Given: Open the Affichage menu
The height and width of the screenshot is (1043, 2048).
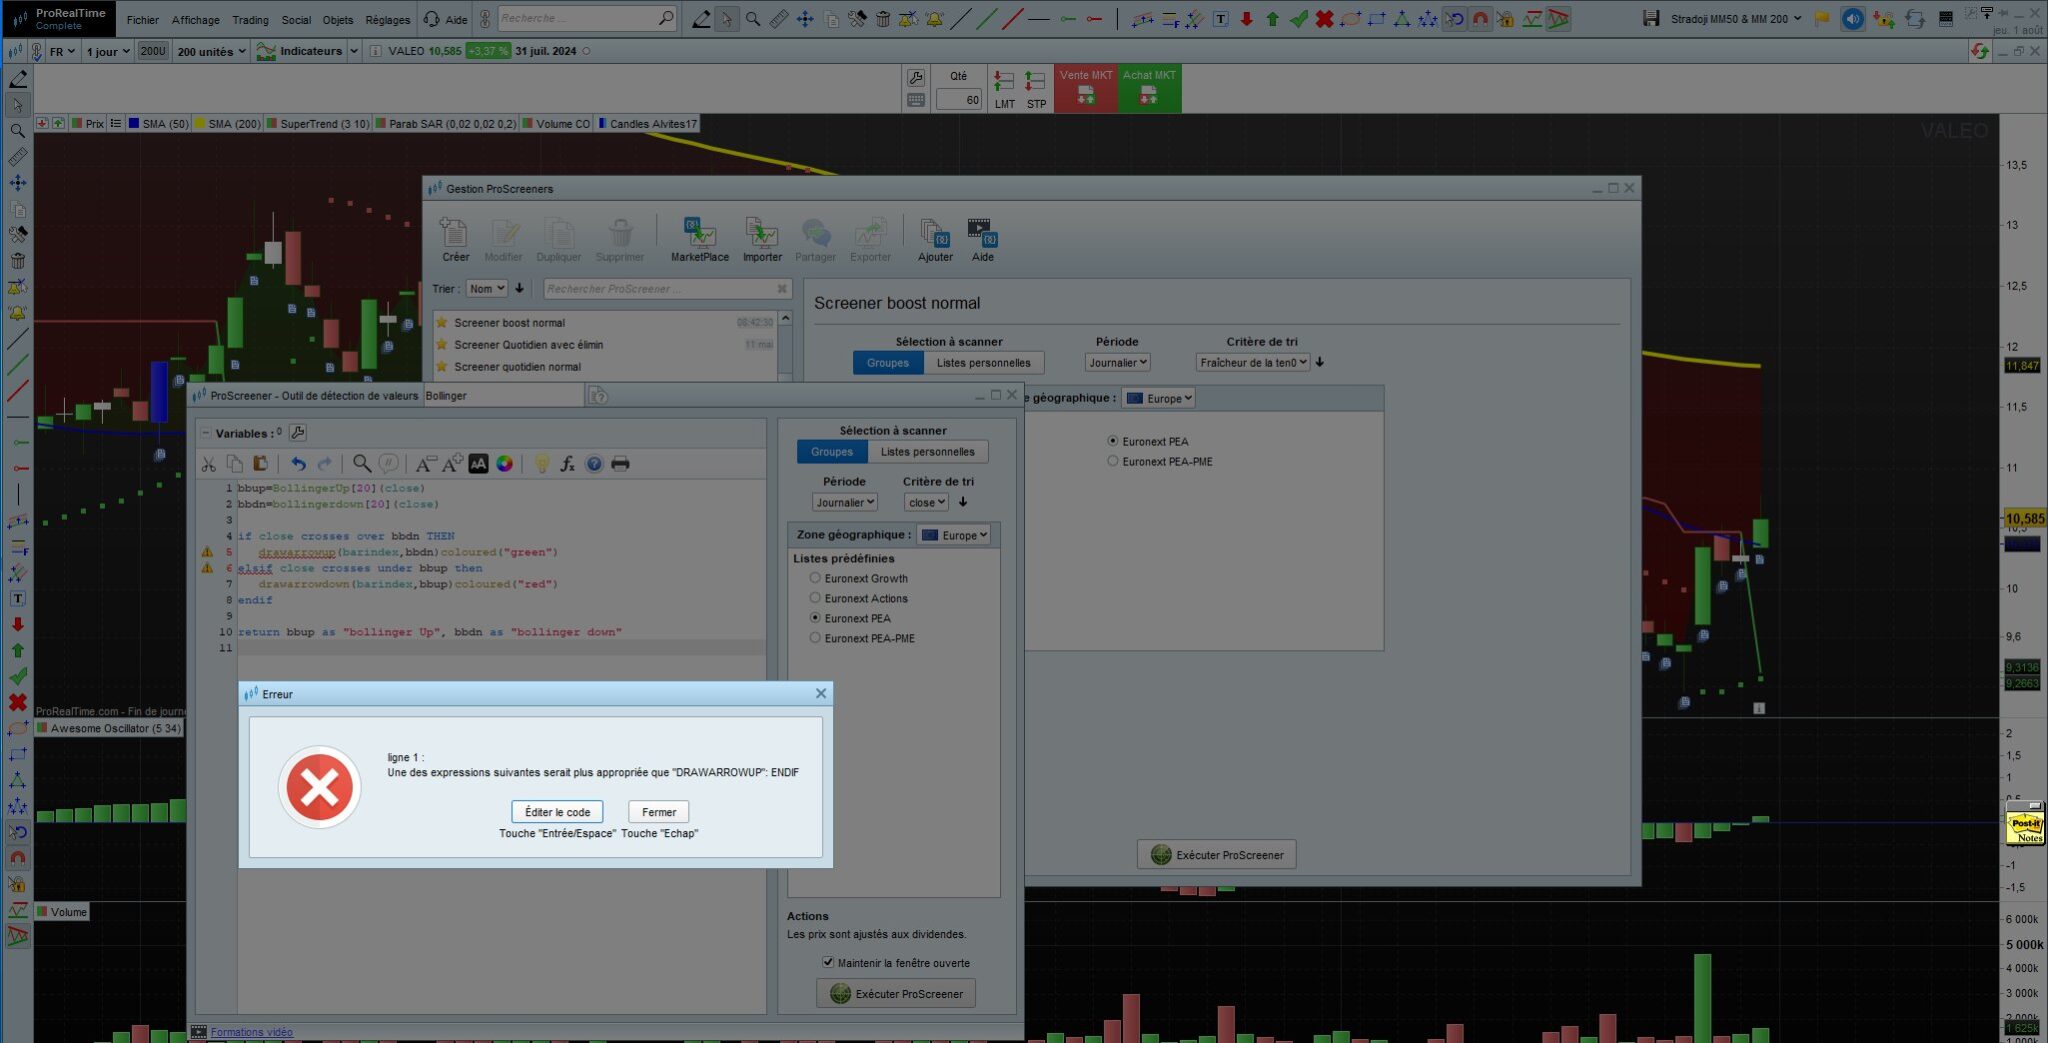Looking at the screenshot, I should [196, 20].
